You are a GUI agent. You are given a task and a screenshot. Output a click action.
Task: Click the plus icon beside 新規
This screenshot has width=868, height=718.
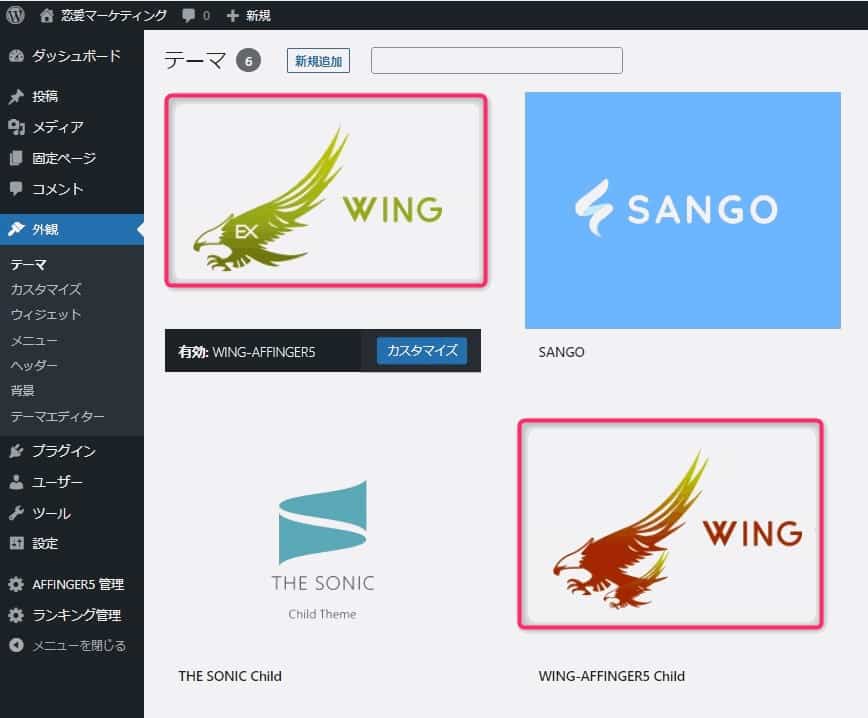tap(232, 16)
